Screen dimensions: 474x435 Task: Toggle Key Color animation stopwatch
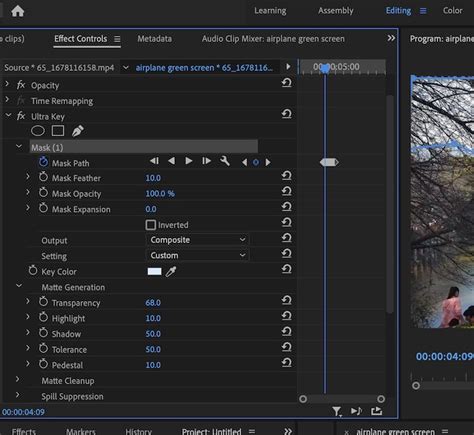[x=33, y=270]
